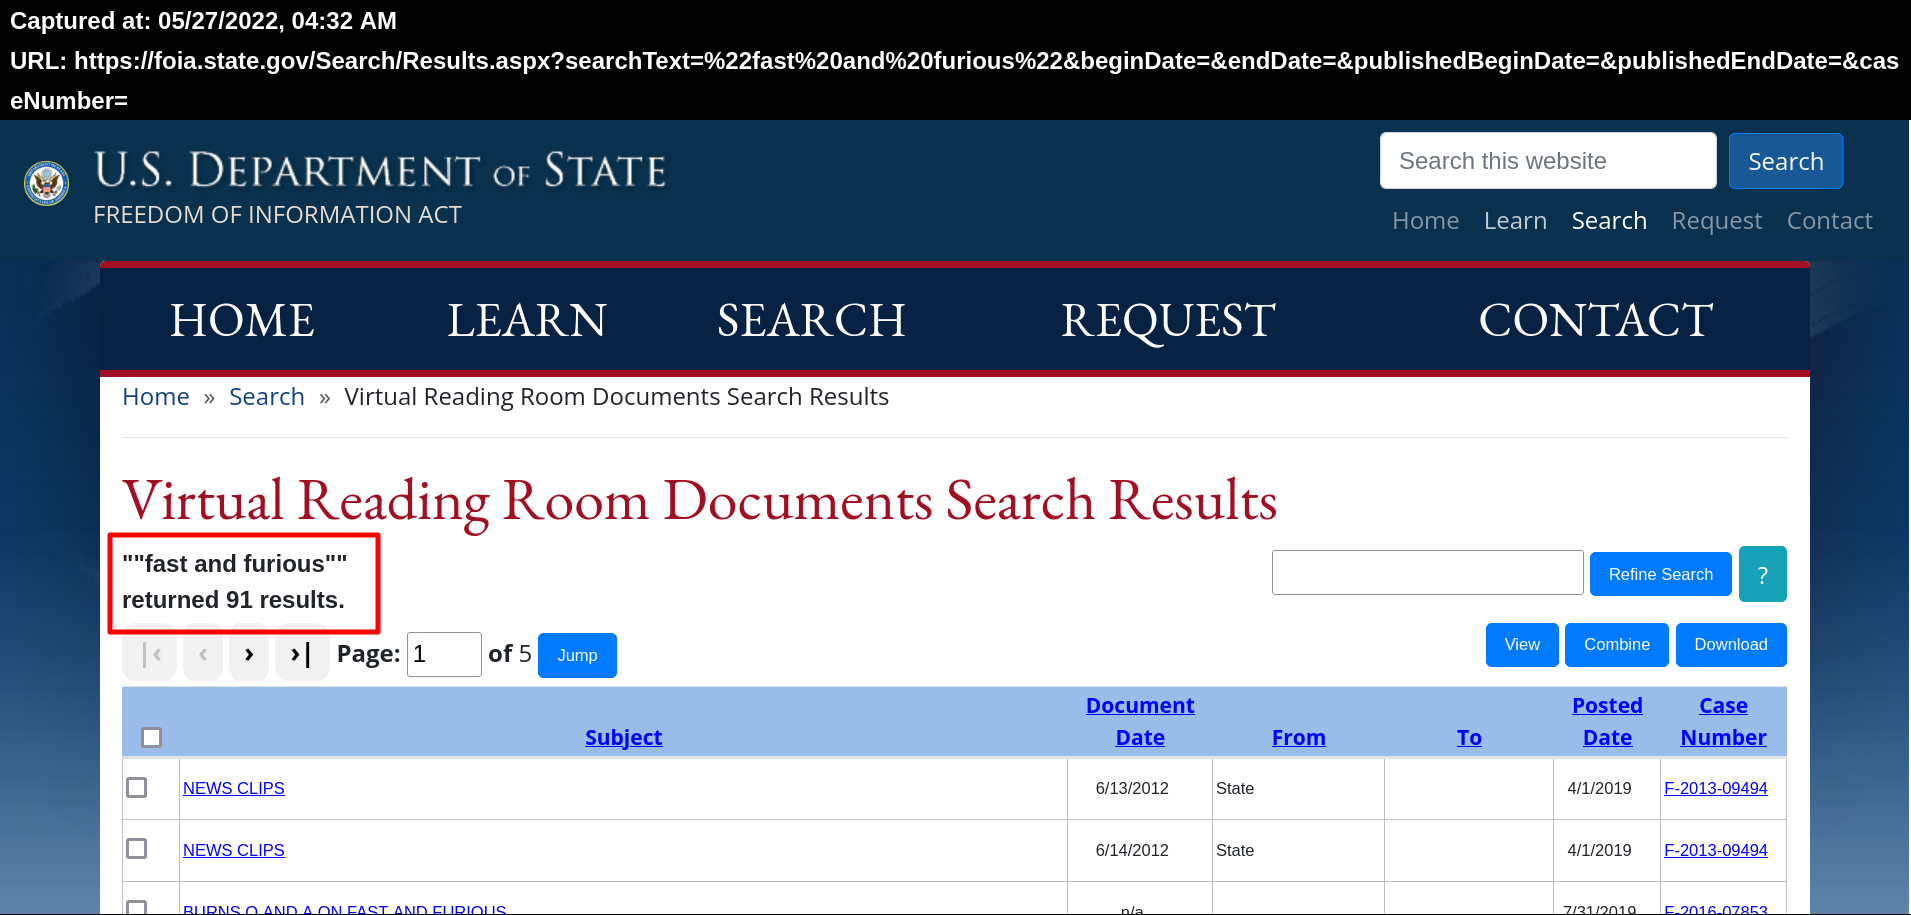
Task: Click the Department of State seal logo
Action: click(46, 183)
